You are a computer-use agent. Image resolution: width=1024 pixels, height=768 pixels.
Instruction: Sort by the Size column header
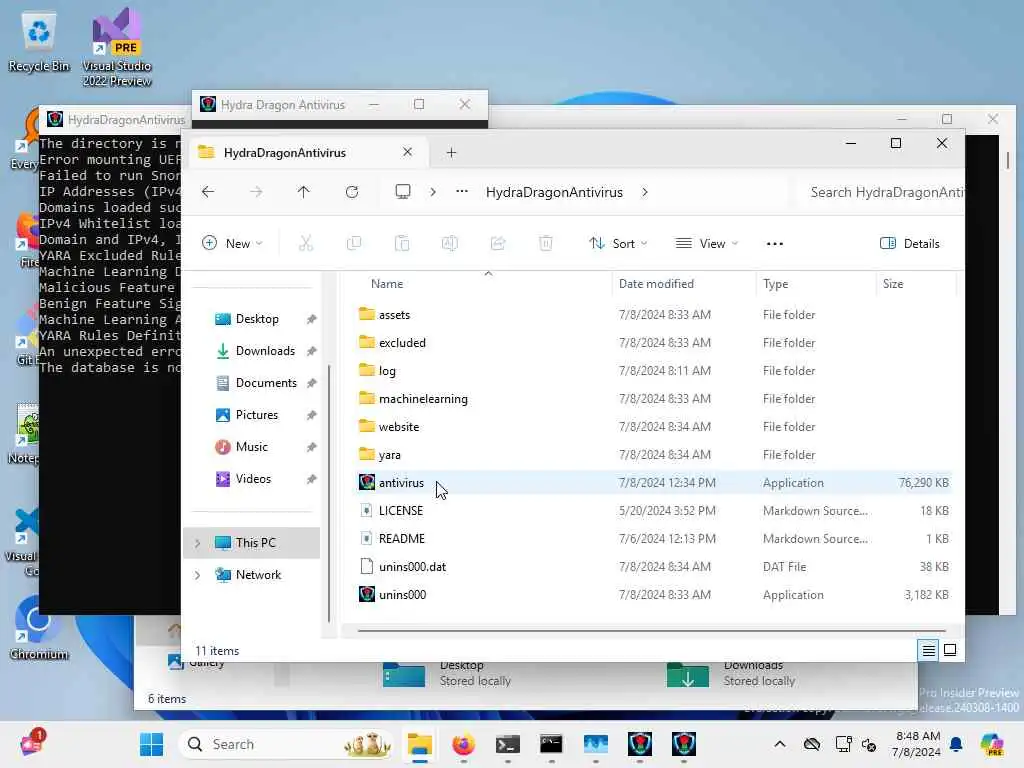coord(893,283)
